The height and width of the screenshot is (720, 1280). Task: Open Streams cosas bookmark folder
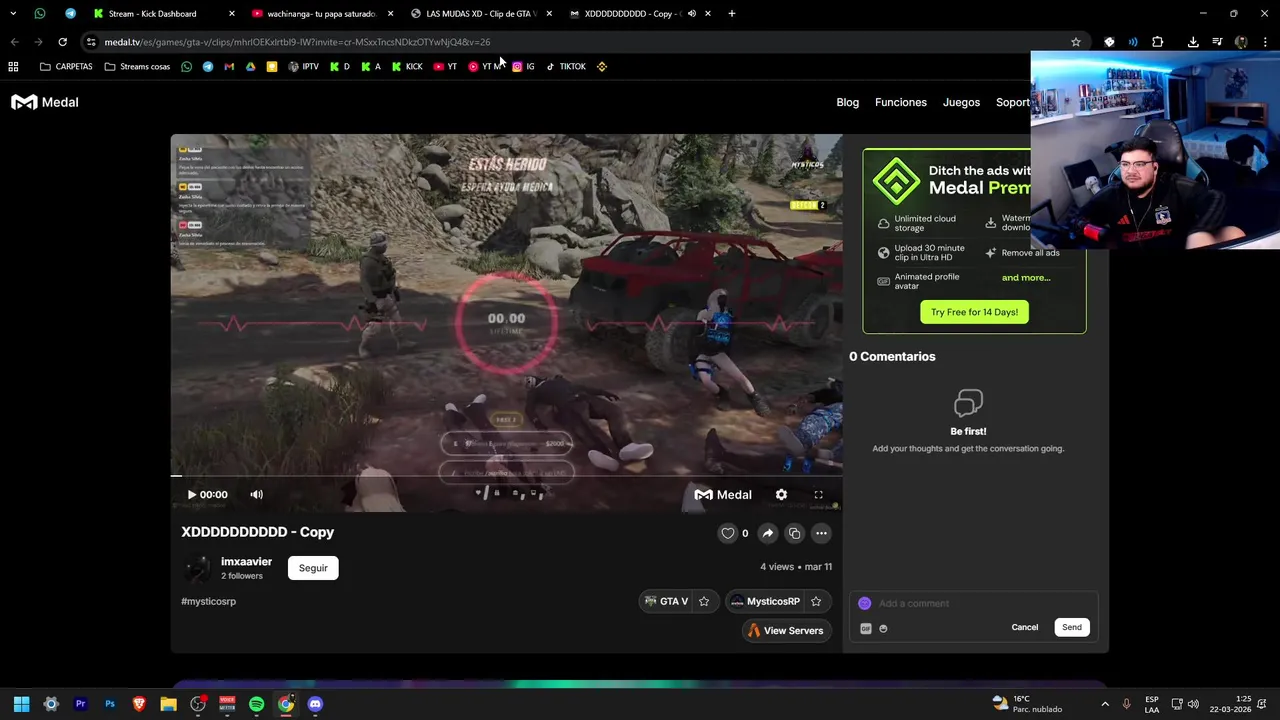tap(138, 67)
